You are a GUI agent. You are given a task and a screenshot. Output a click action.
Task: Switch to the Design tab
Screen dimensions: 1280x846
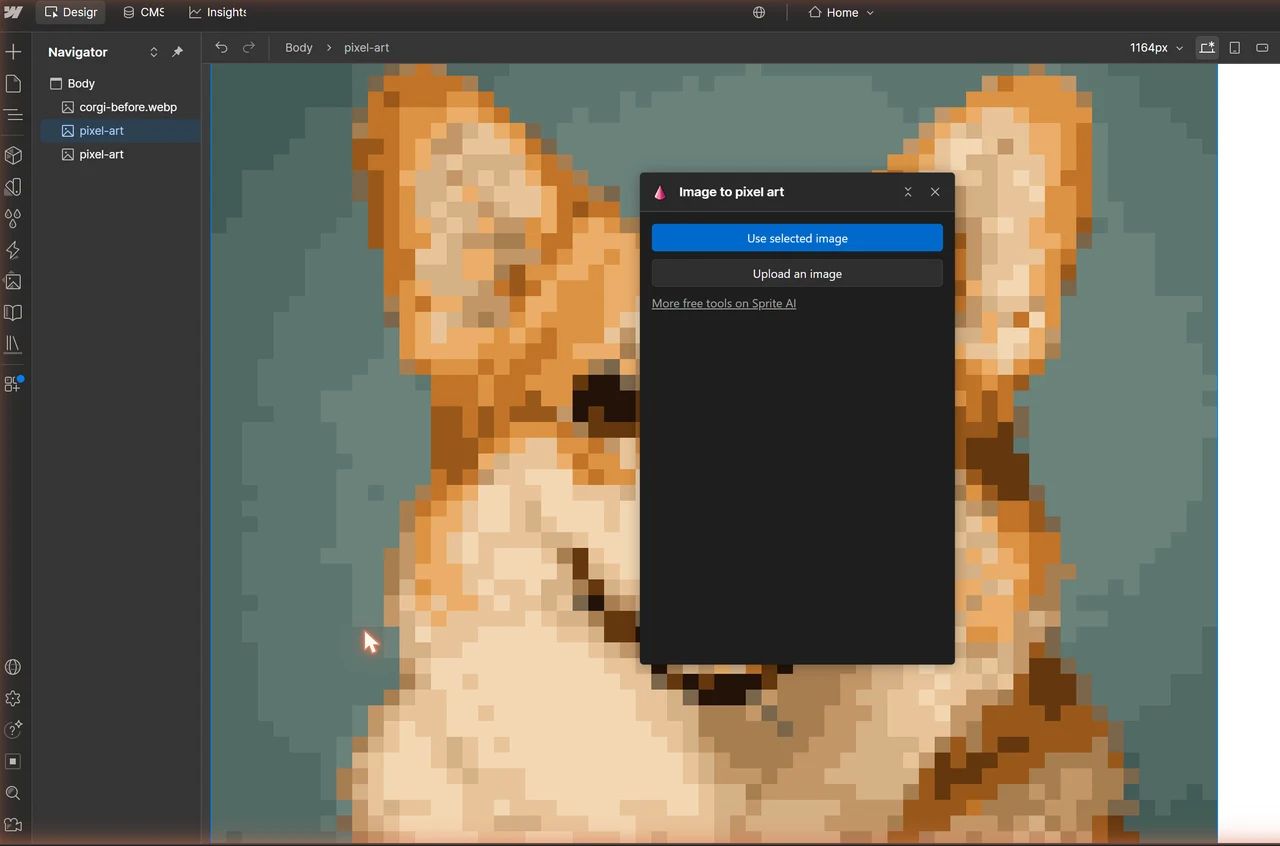[x=71, y=12]
